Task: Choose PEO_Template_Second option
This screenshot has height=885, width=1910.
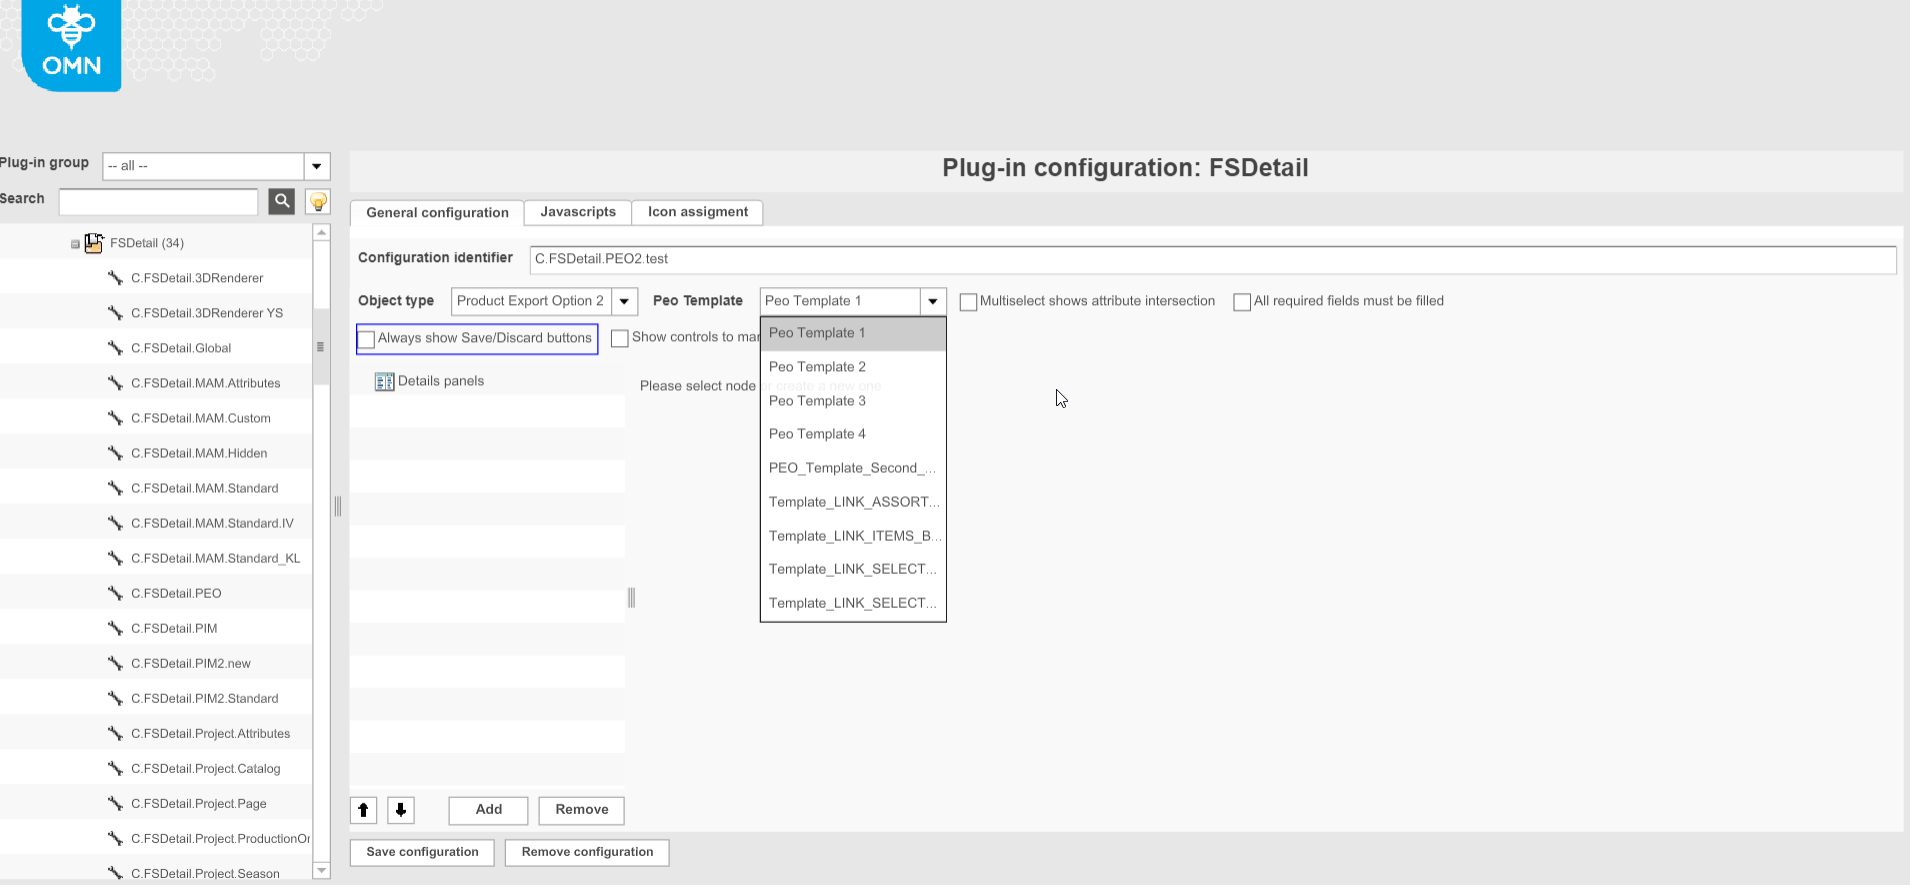Action: coord(853,468)
